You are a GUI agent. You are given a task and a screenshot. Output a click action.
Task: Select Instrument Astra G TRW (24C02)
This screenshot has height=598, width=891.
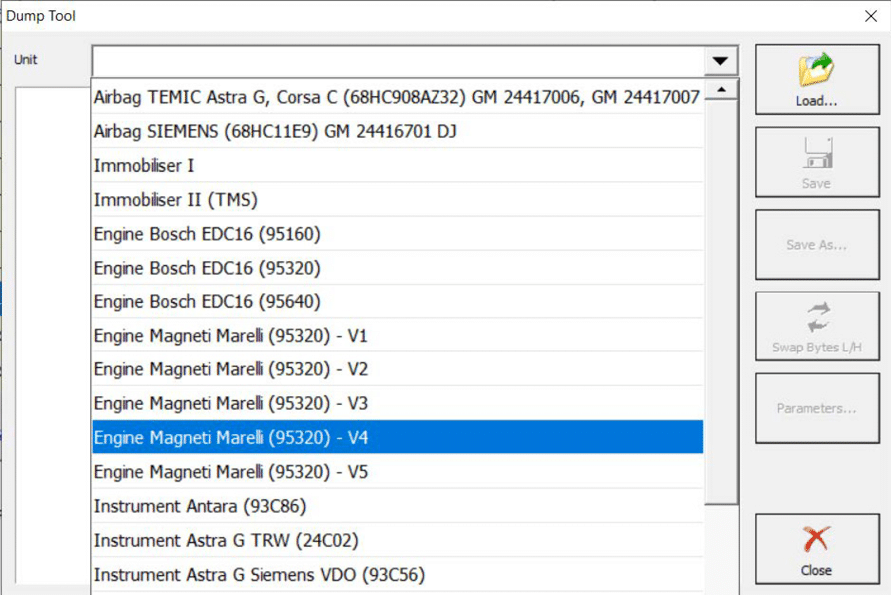225,540
